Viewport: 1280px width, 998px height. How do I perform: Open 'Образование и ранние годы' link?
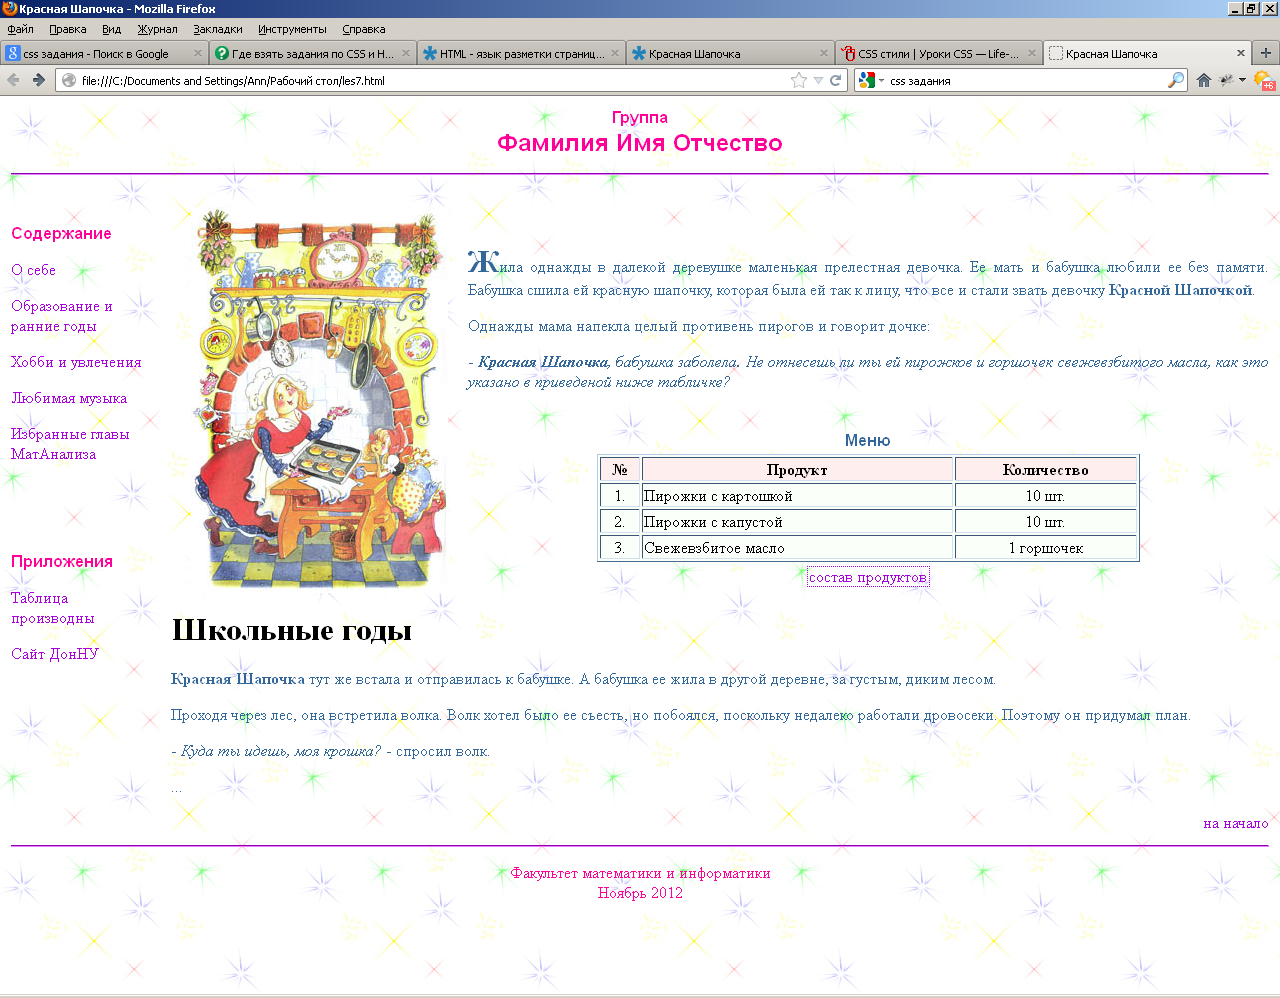coord(62,316)
